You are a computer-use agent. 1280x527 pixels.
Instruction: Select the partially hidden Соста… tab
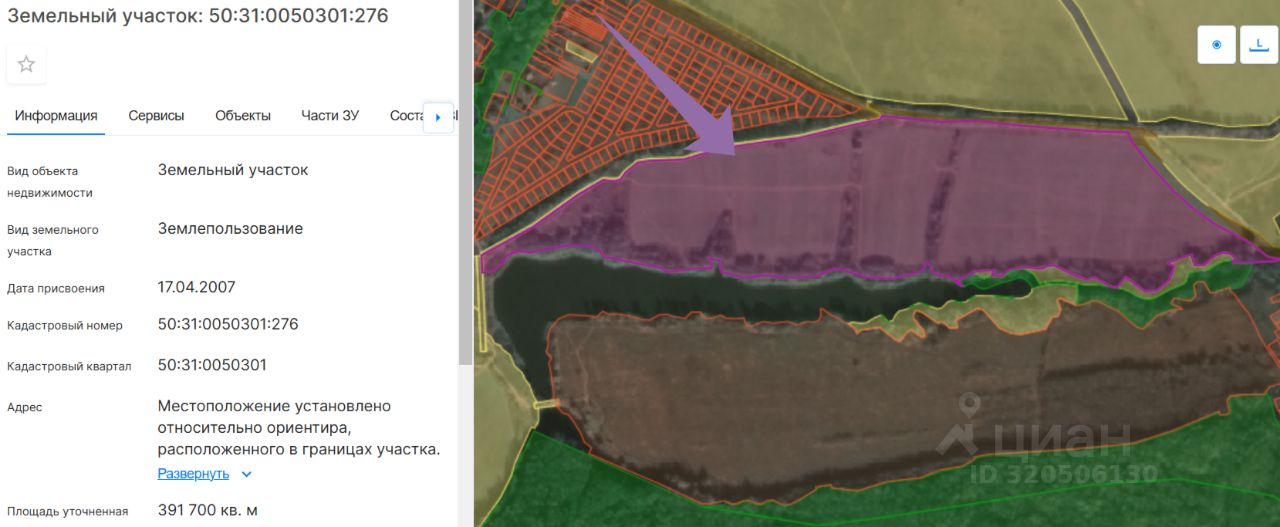(406, 115)
